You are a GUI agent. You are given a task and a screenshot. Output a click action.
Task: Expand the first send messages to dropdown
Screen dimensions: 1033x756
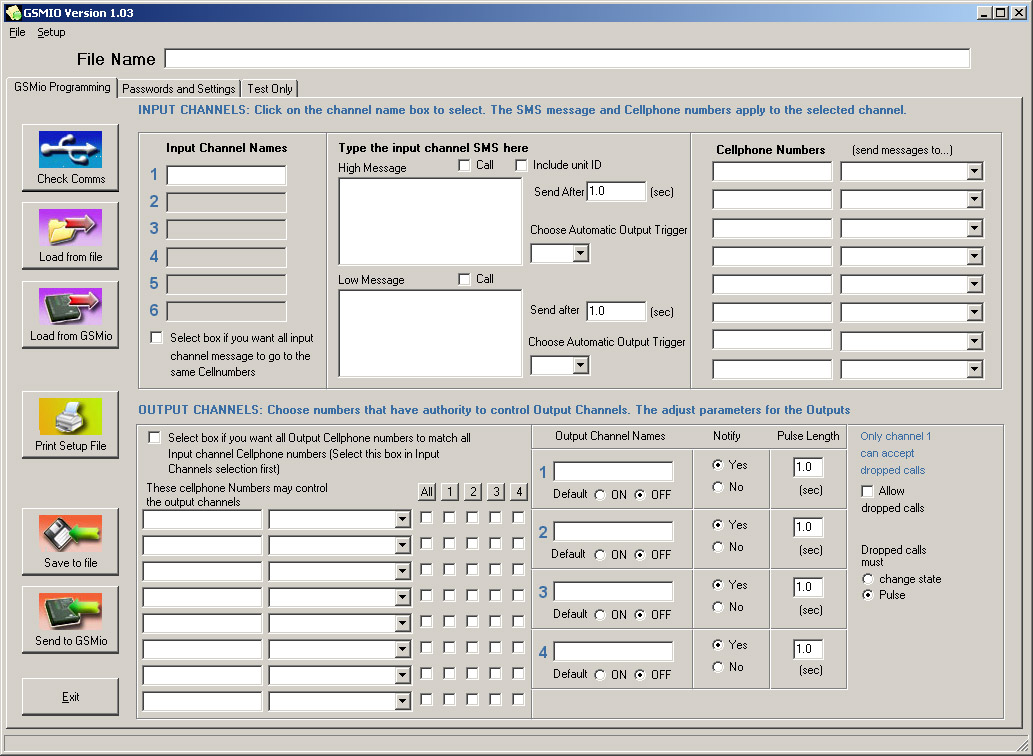974,172
